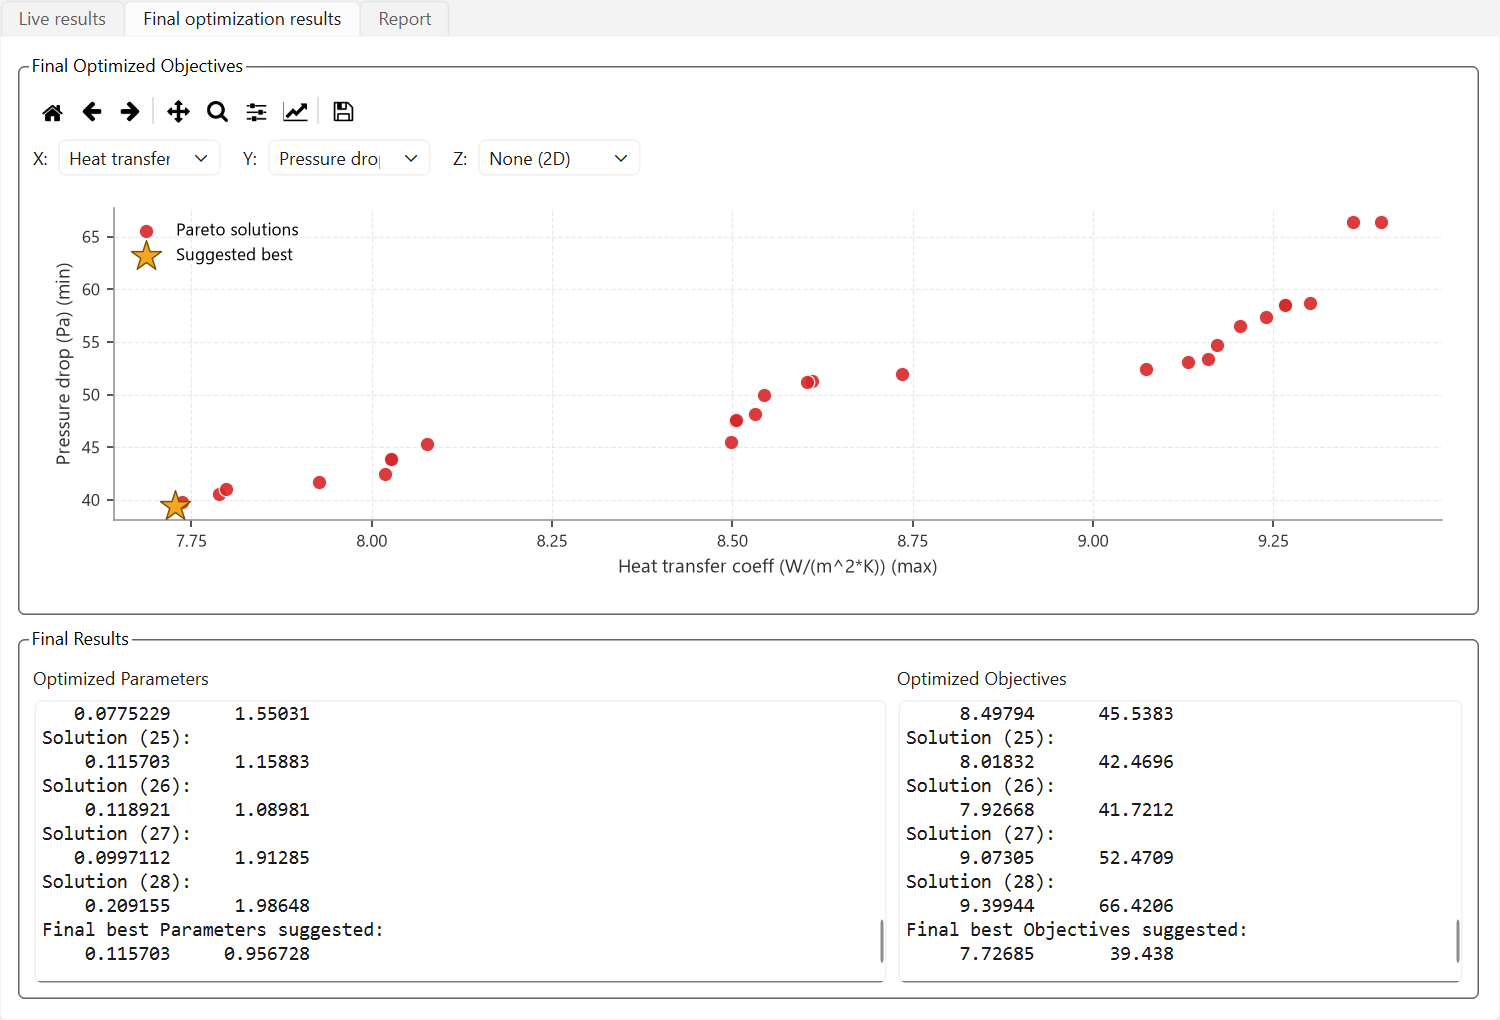Go back to previous plot view
1500x1020 pixels.
92,112
